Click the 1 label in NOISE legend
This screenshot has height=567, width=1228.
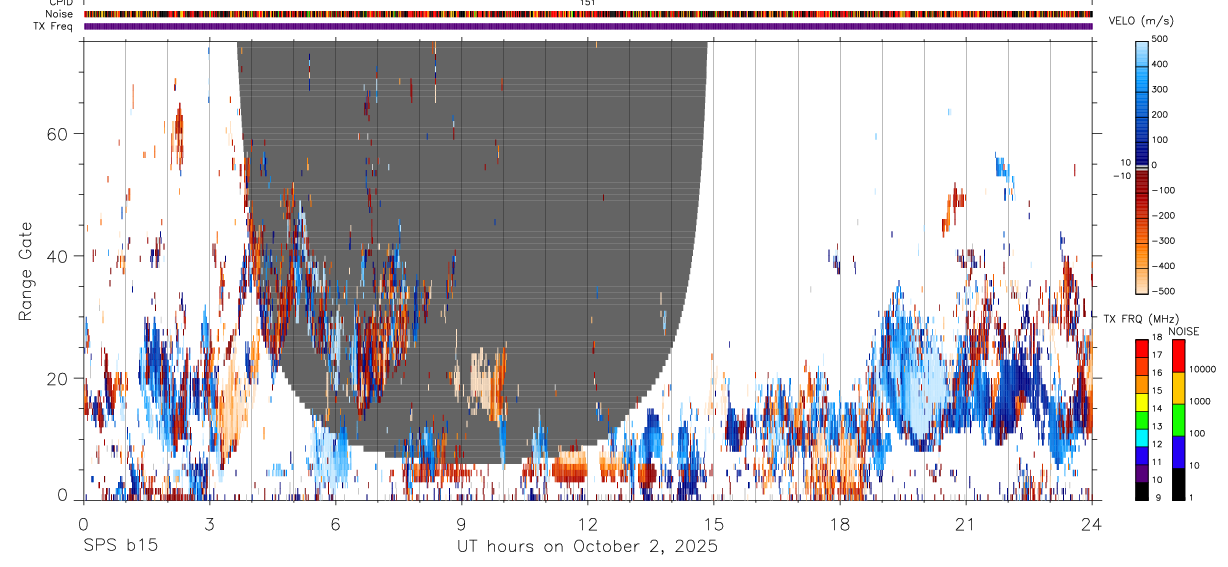click(1193, 497)
